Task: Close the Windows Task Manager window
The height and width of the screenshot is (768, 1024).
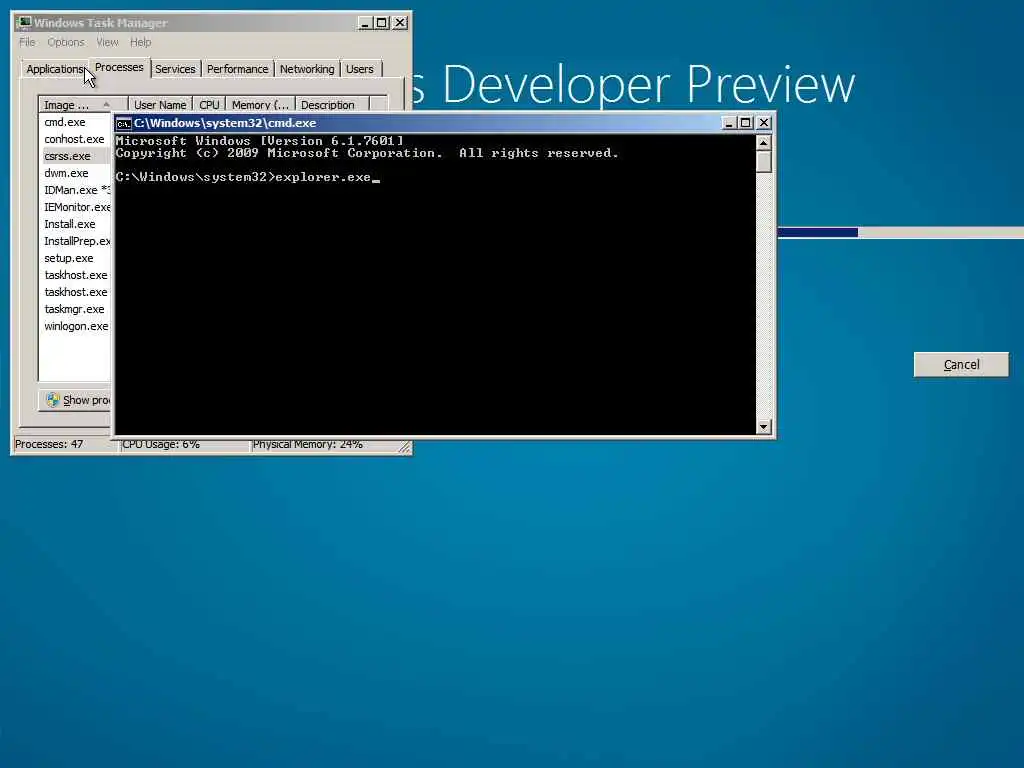Action: coord(400,23)
